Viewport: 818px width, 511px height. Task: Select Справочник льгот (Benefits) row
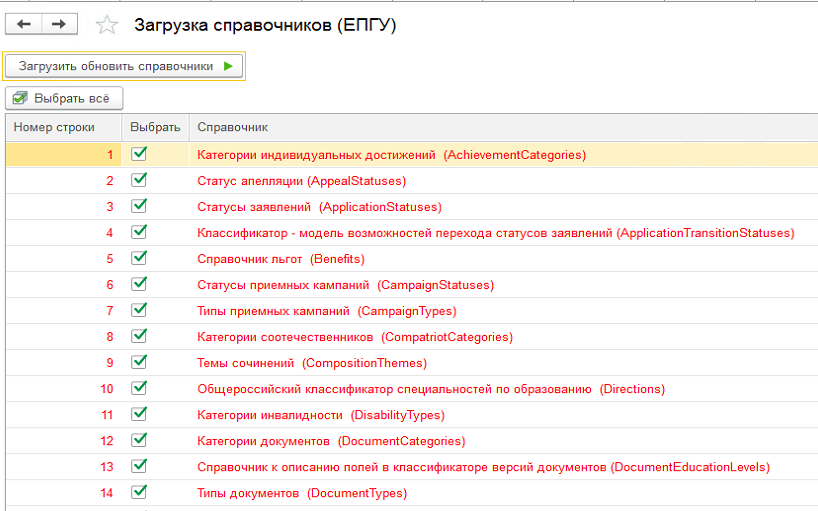click(281, 259)
